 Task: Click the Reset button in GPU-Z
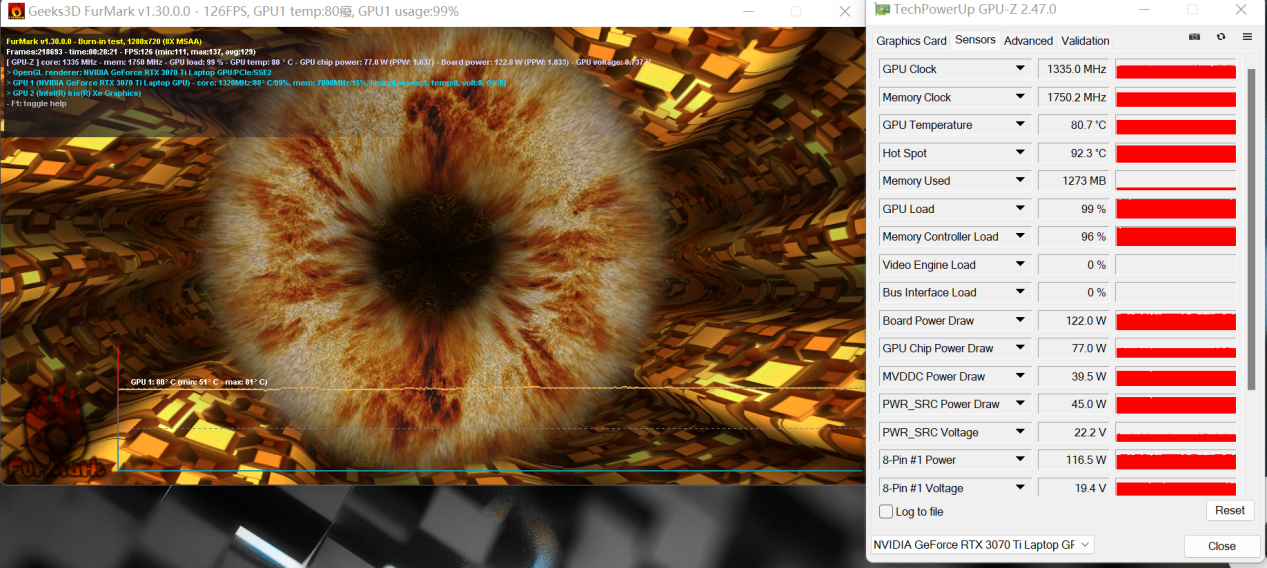pos(1230,510)
